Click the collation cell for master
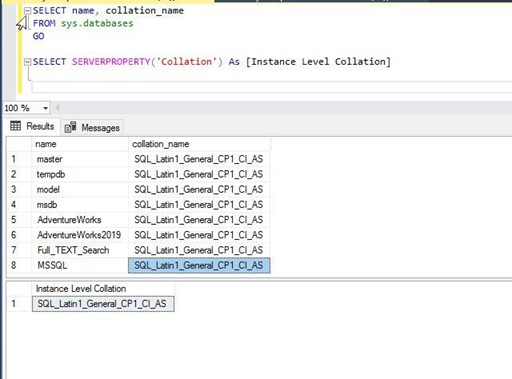512x379 pixels. click(199, 159)
